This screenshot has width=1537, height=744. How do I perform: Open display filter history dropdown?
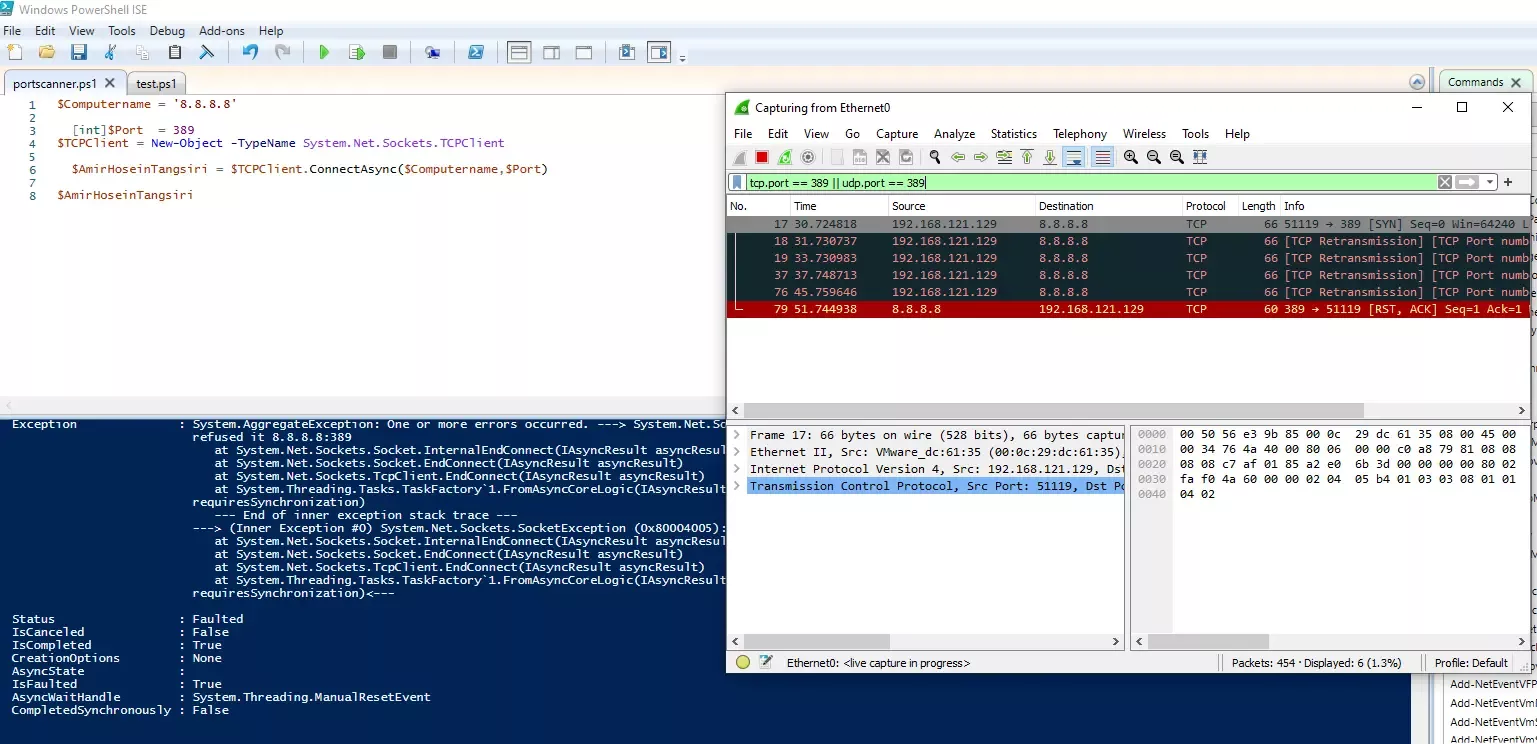[1490, 182]
